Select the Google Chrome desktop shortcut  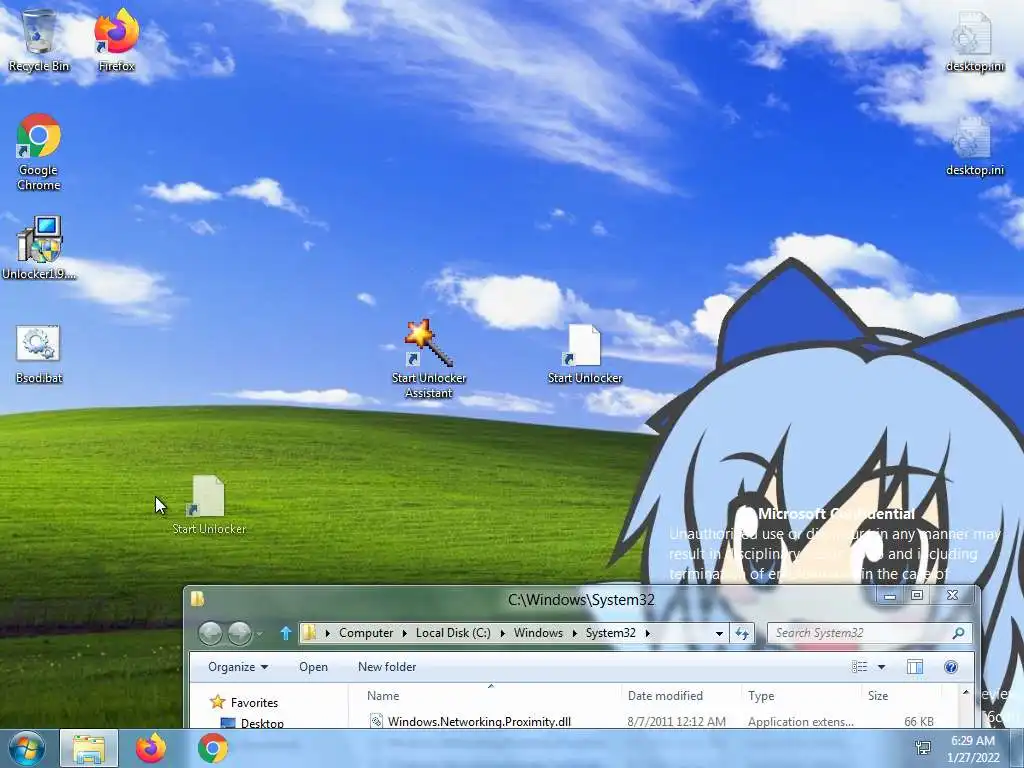coord(39,152)
